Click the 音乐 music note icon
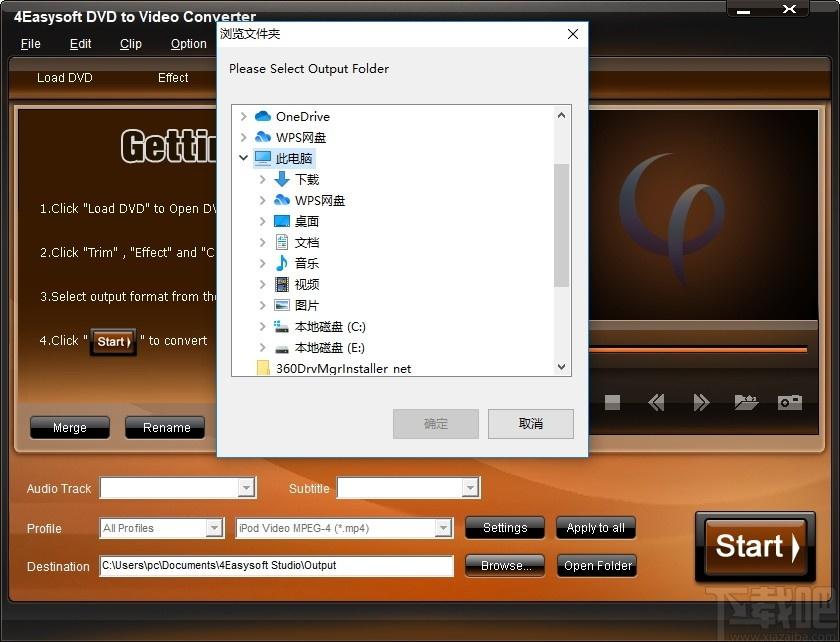Screen dimensions: 840x642 [x=282, y=263]
